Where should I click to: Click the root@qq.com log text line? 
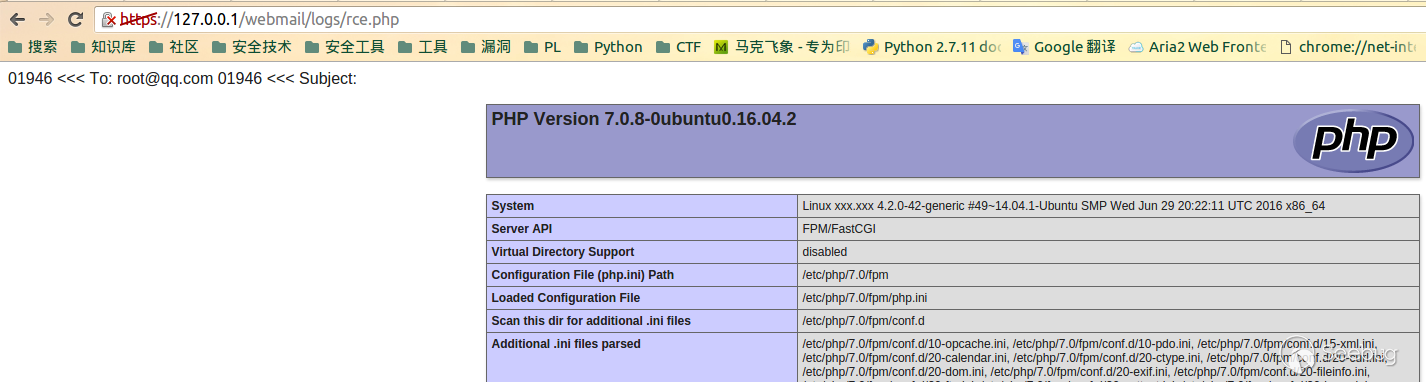coord(182,78)
